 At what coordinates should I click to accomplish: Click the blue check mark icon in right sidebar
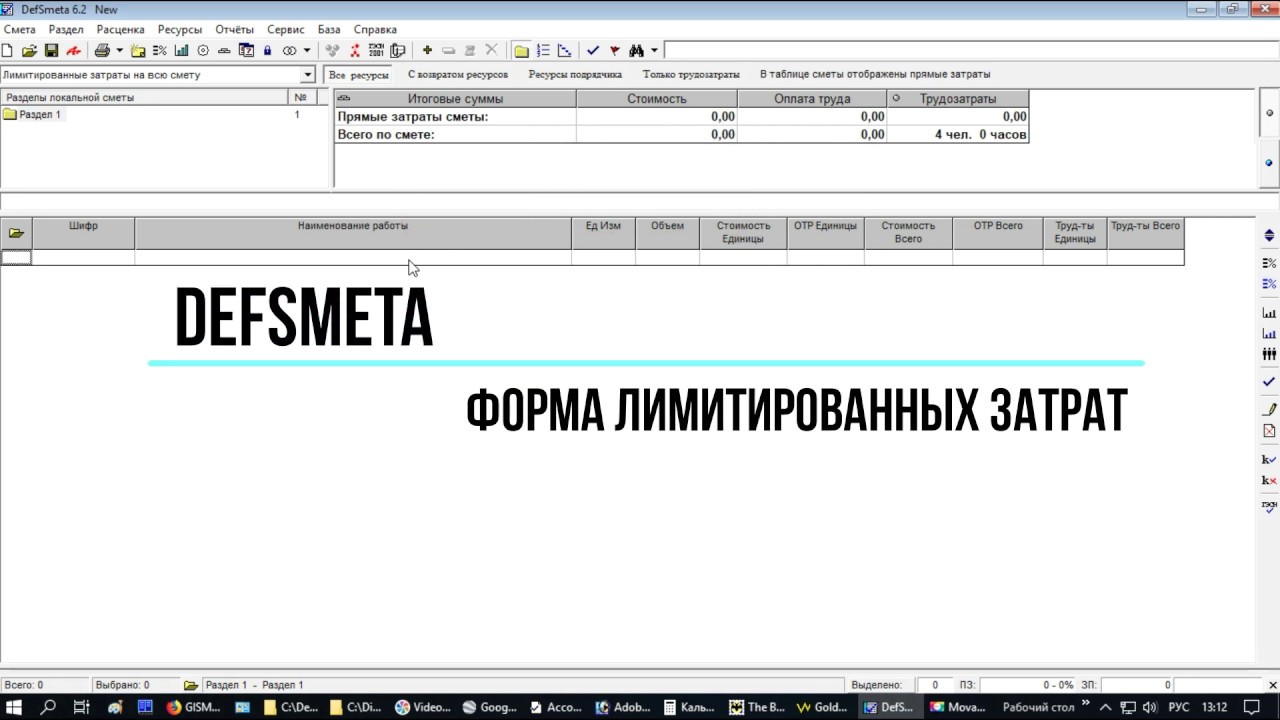pos(1269,382)
